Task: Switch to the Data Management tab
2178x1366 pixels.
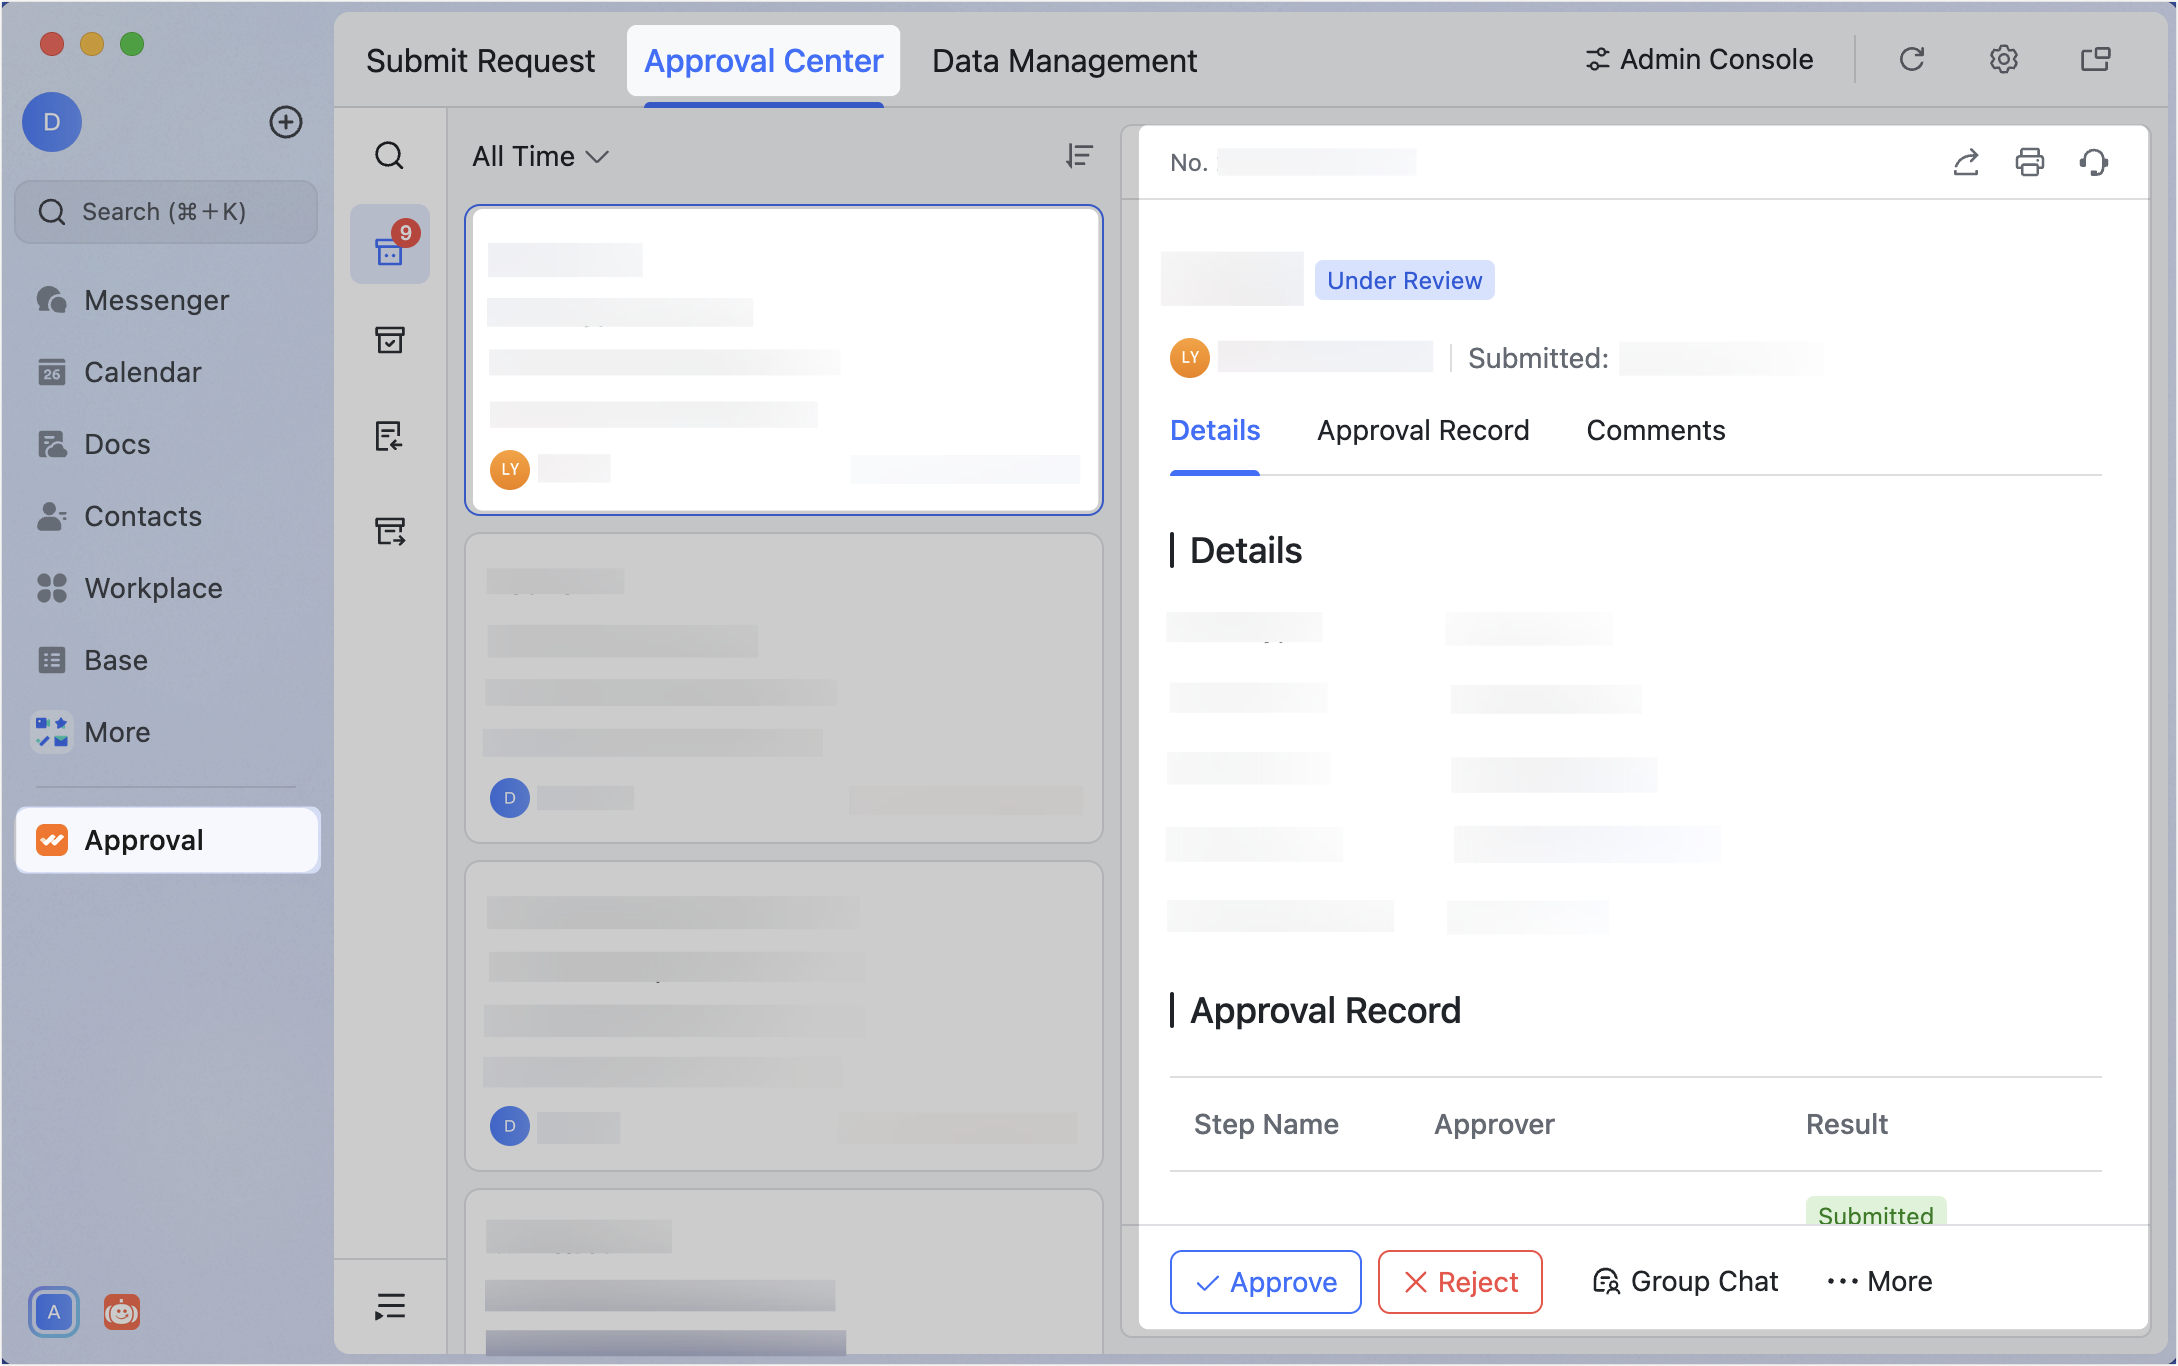Action: [1063, 60]
